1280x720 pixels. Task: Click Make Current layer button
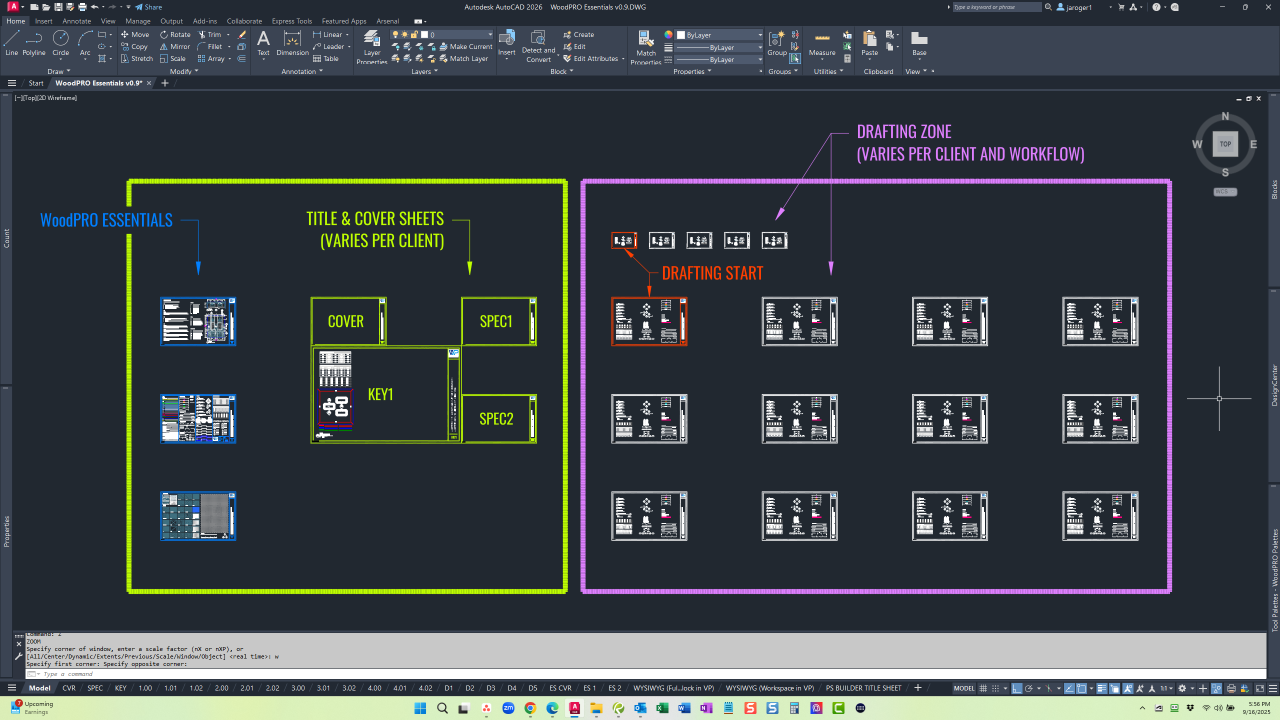(465, 47)
